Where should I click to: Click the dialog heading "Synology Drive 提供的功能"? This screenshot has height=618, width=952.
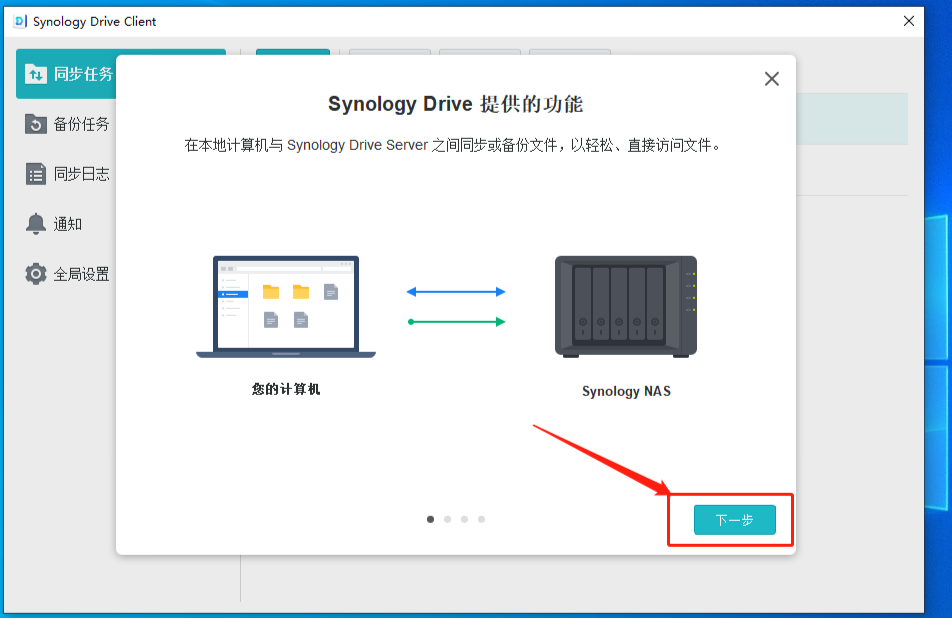[x=455, y=105]
